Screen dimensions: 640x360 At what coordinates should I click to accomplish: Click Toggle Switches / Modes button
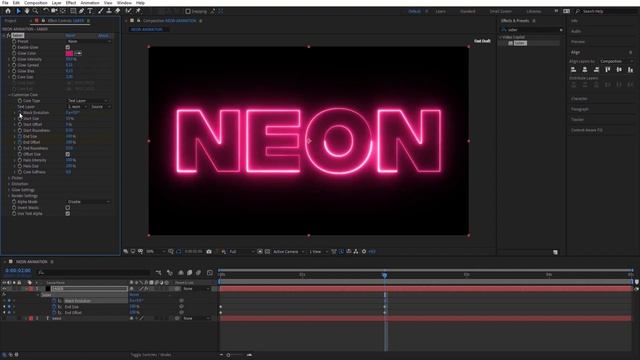click(x=151, y=355)
